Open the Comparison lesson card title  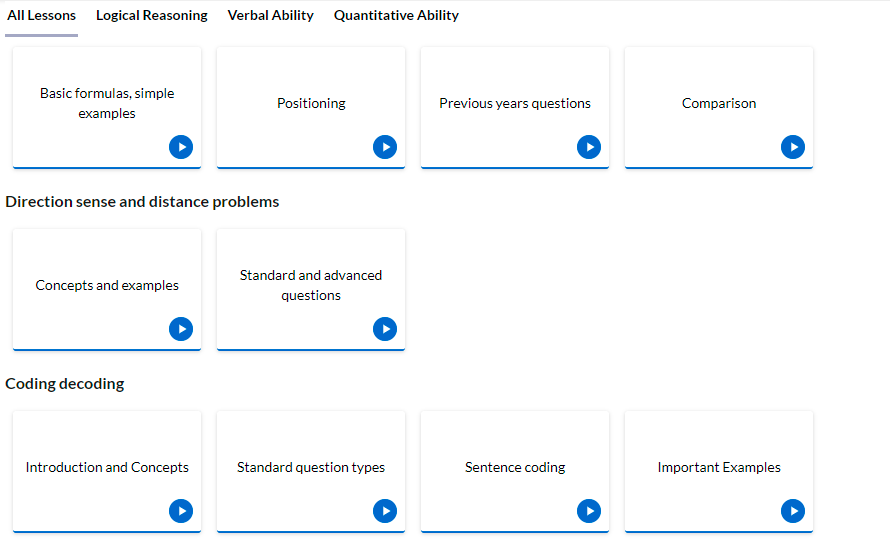[719, 103]
